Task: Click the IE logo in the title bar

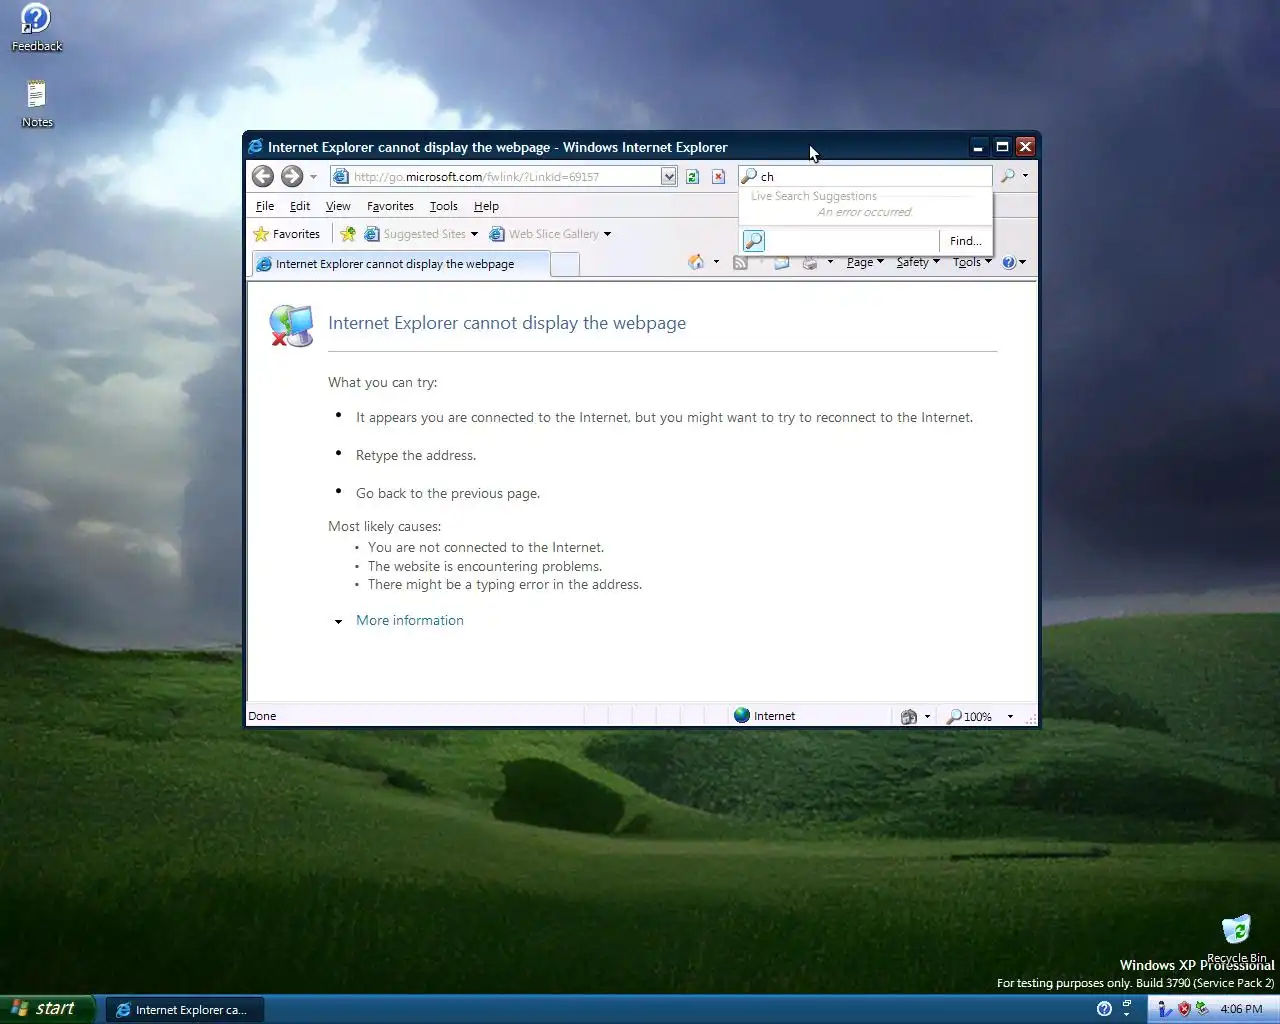Action: pos(256,147)
